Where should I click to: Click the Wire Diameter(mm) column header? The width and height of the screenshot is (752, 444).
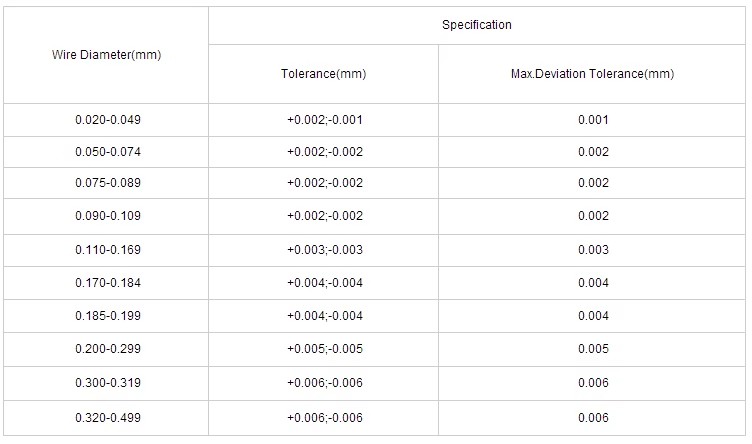coord(107,54)
